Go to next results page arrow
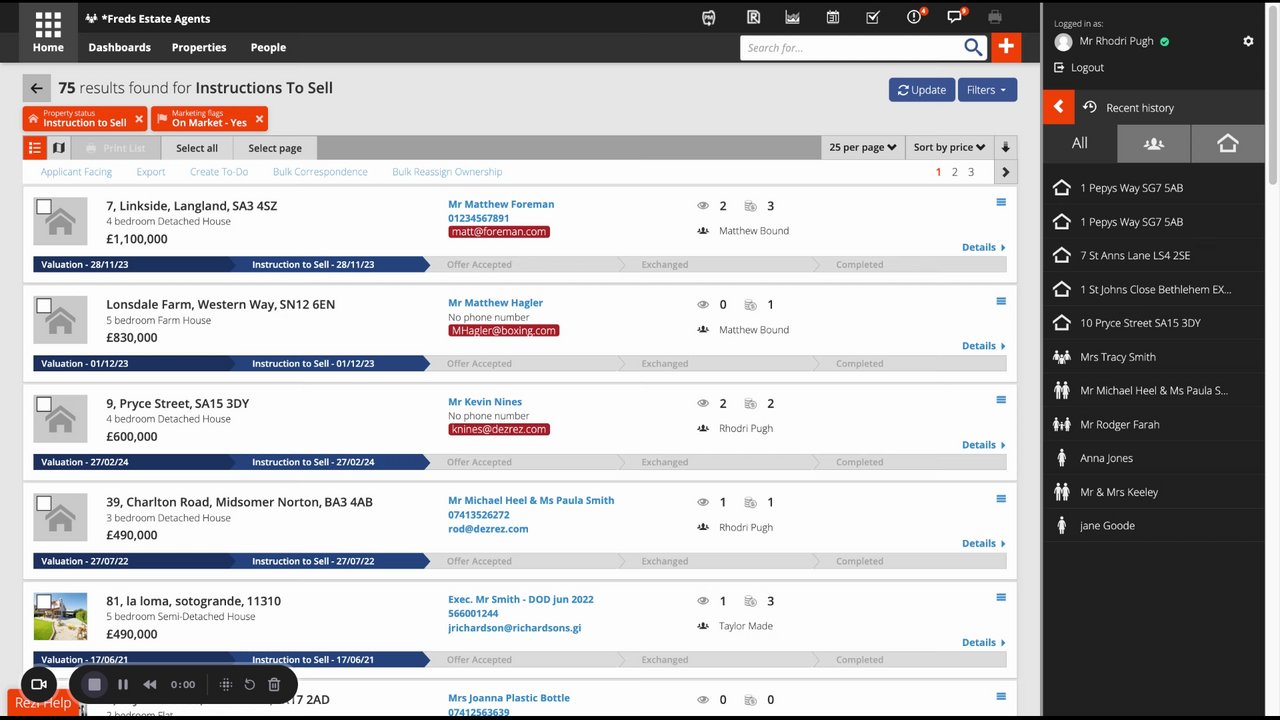 click(1006, 172)
